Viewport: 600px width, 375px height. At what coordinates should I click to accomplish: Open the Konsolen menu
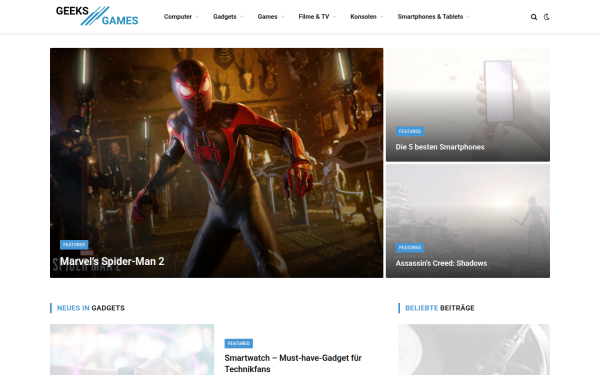coord(363,17)
